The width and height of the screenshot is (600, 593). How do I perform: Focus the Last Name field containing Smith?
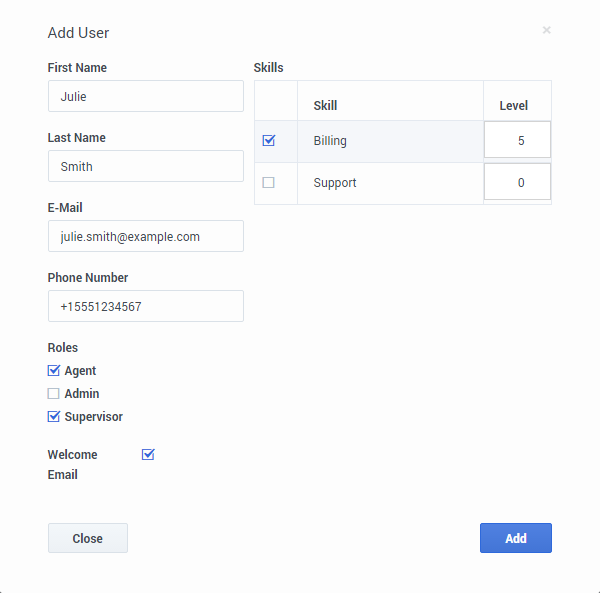click(146, 167)
